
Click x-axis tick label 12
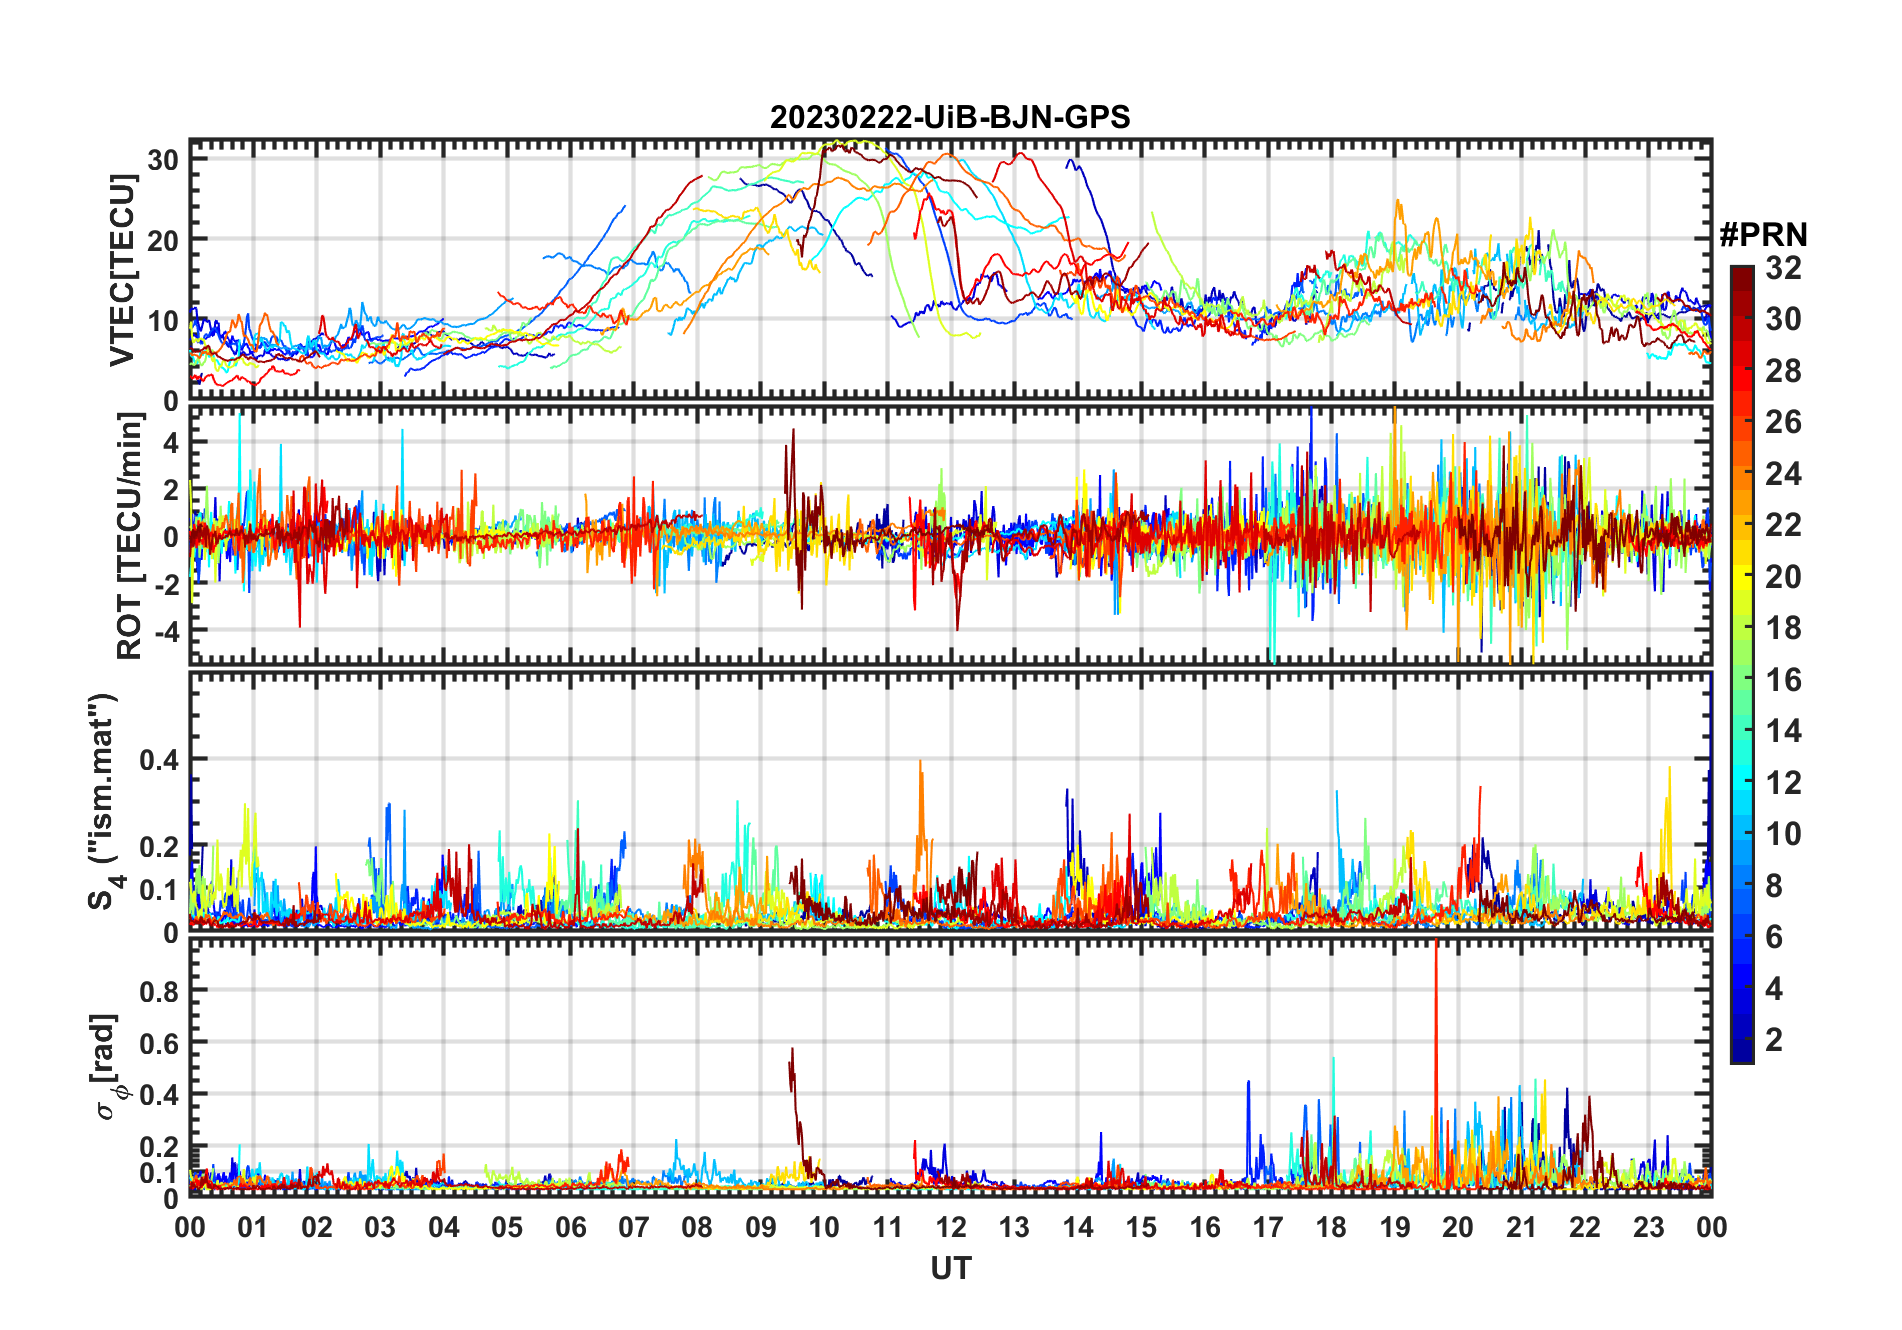951,1227
